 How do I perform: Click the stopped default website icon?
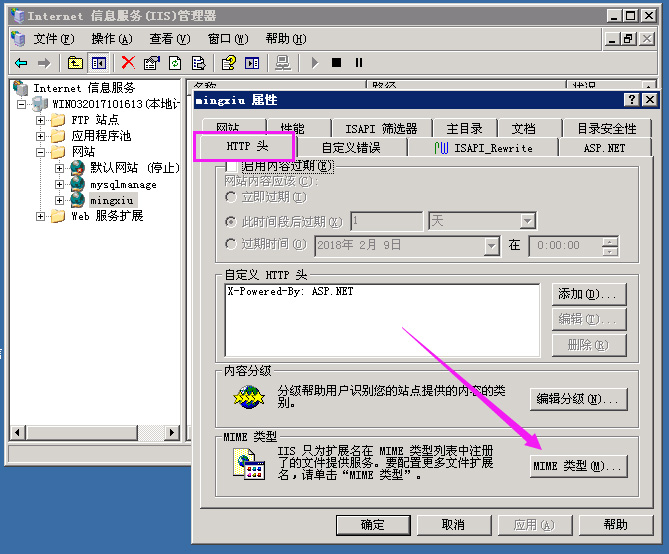[77, 168]
